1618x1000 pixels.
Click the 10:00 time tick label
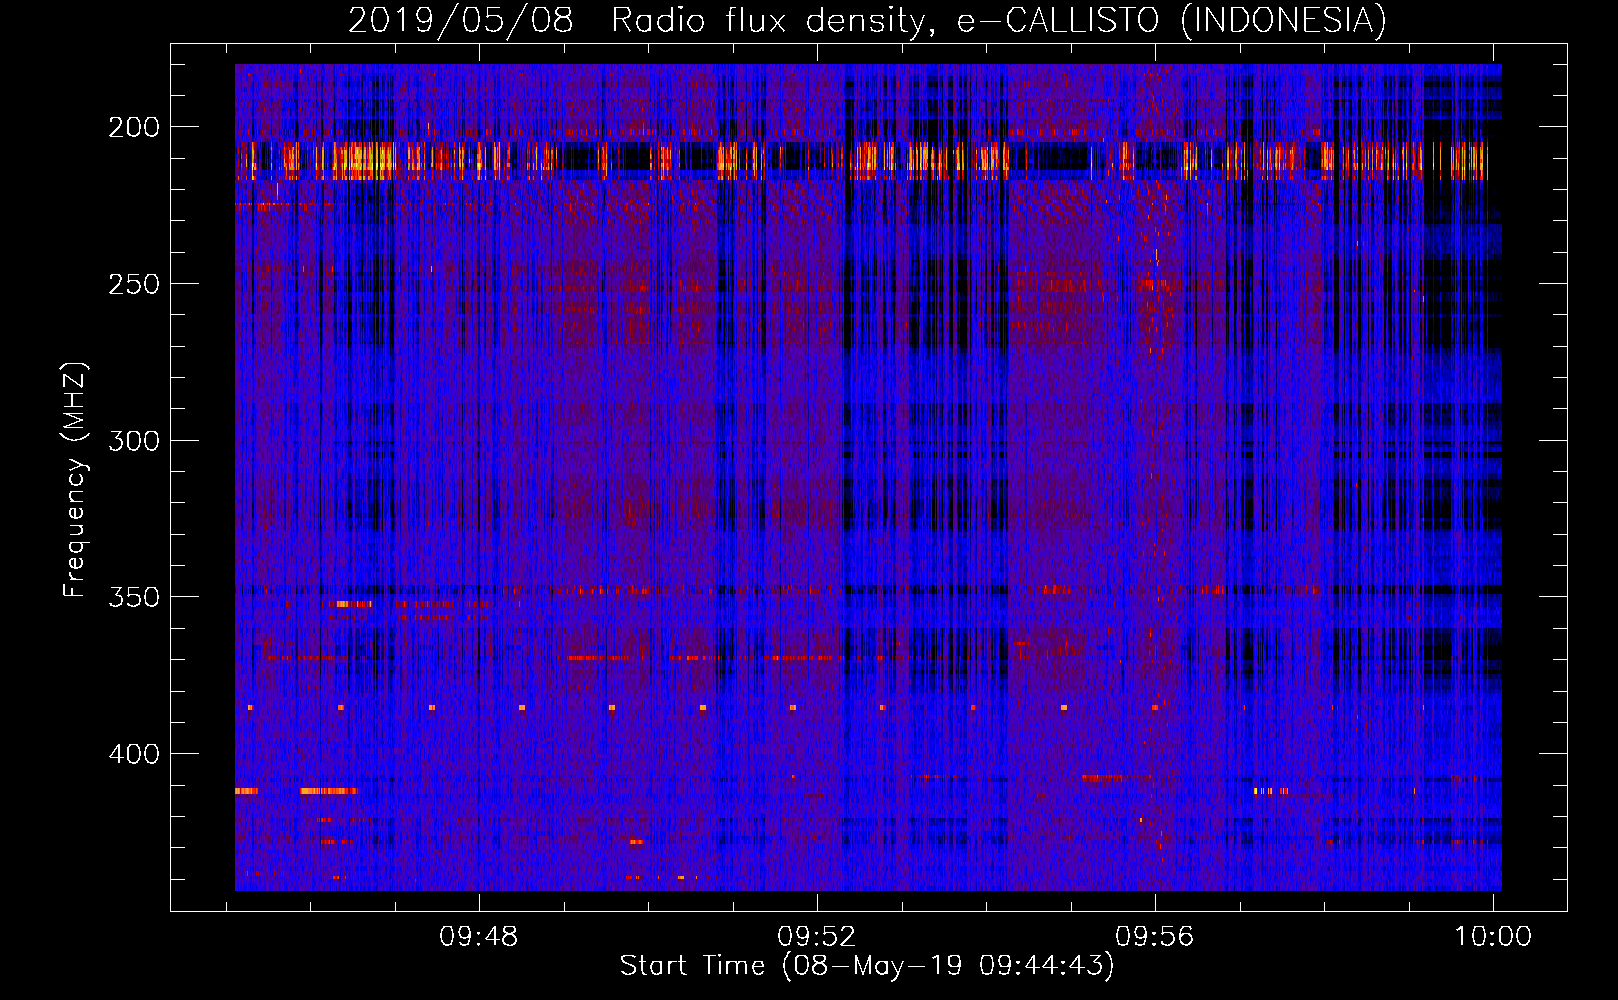1493,937
